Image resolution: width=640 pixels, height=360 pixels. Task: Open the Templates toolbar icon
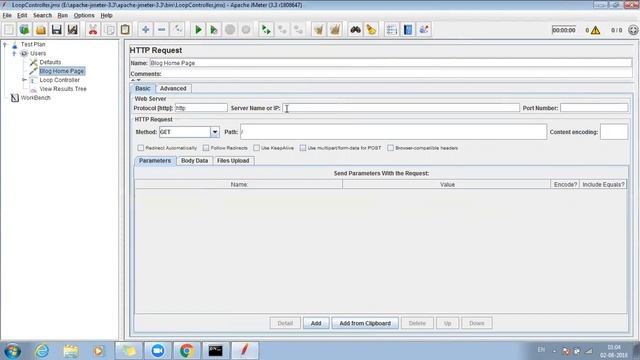pos(24,29)
